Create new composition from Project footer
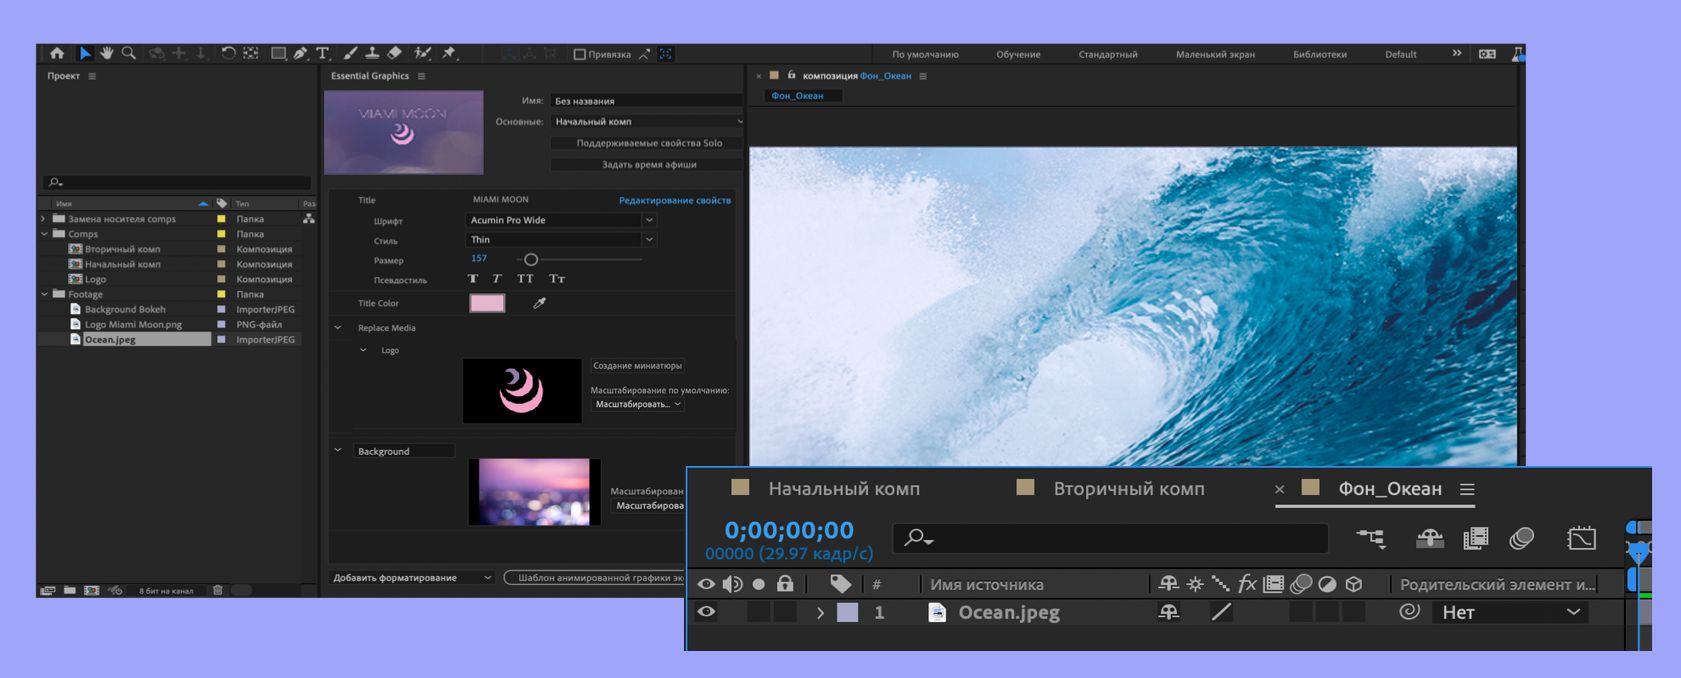Image resolution: width=1681 pixels, height=678 pixels. tap(91, 590)
